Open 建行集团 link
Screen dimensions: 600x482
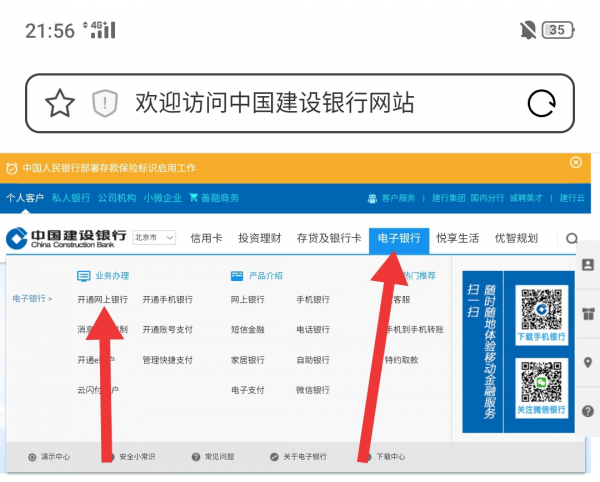448,198
